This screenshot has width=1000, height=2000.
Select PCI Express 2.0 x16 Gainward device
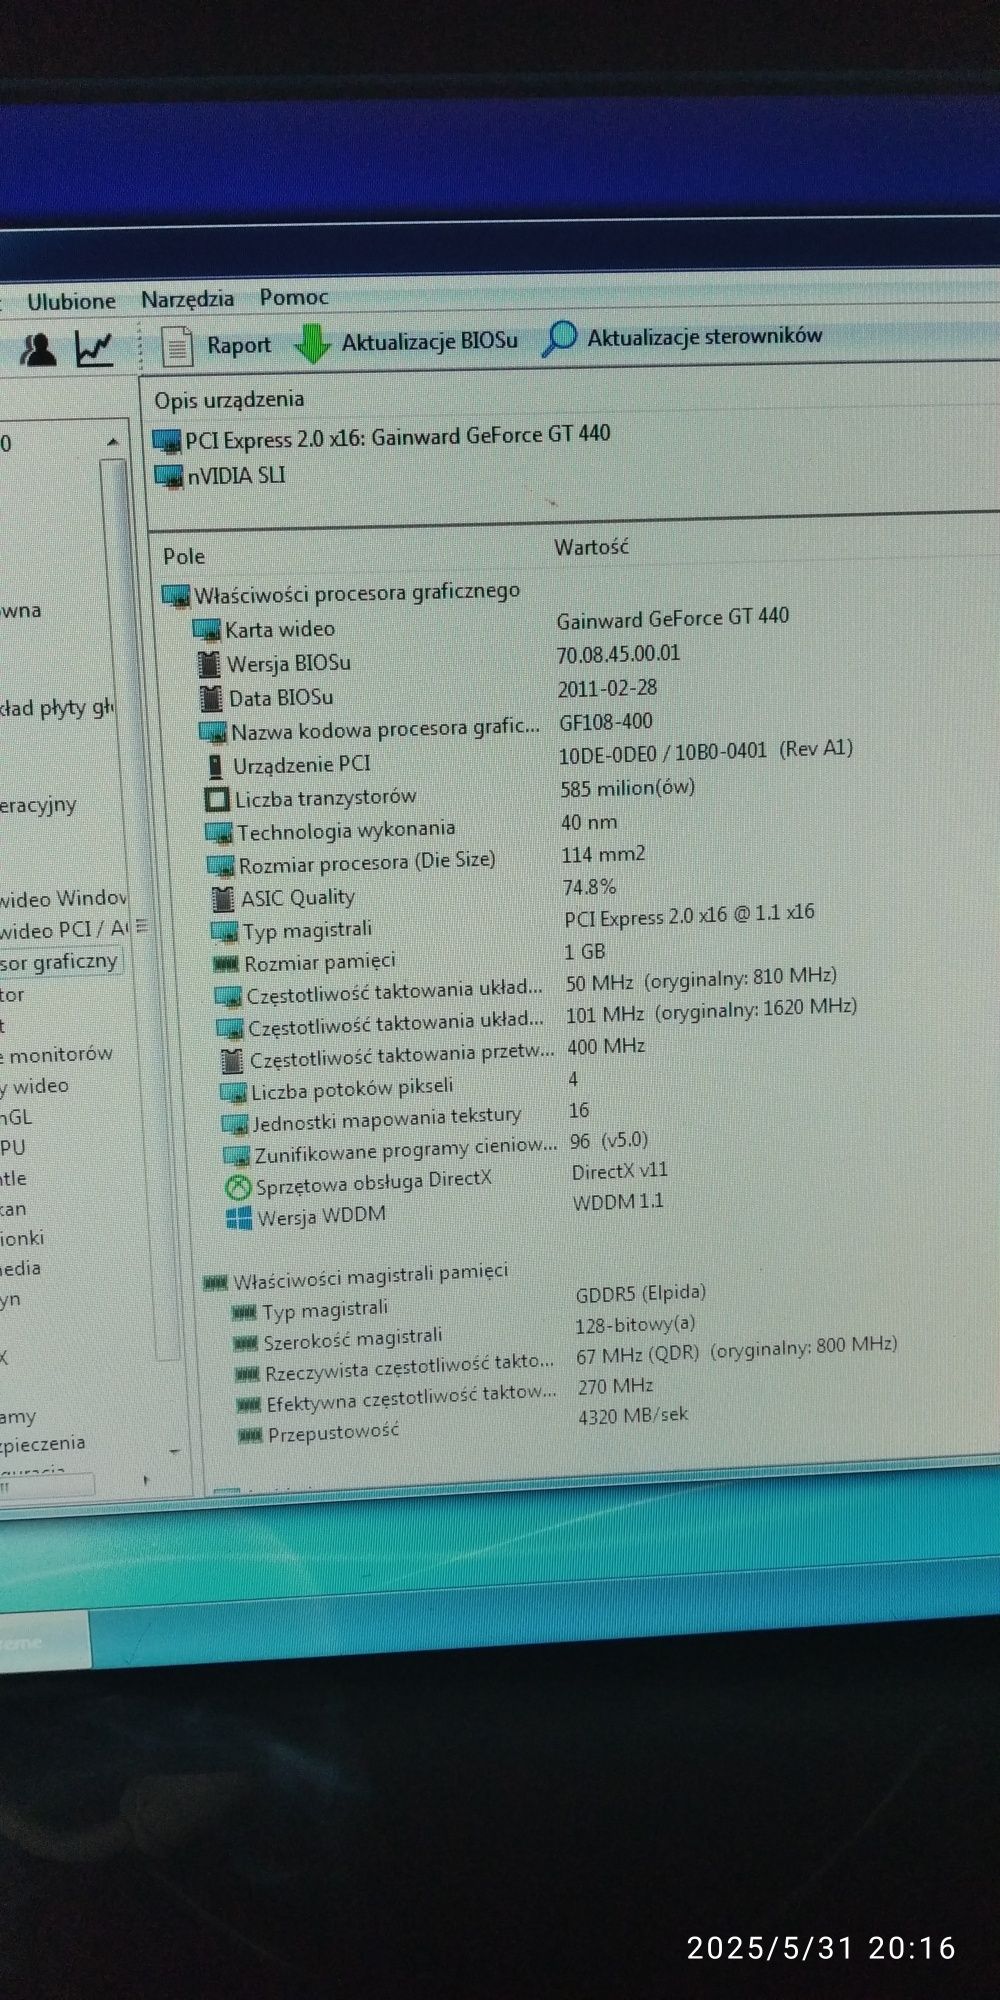tap(382, 438)
